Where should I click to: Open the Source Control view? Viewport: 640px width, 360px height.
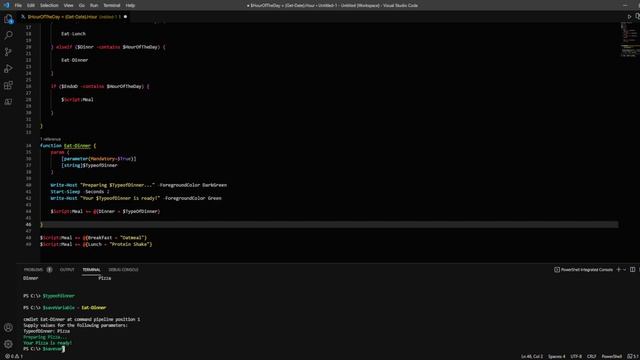[x=8, y=52]
